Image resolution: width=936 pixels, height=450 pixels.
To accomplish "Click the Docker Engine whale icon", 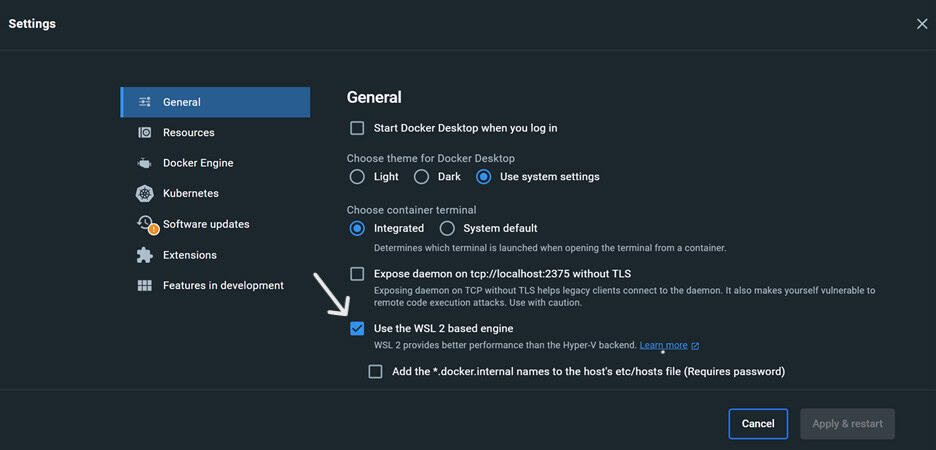I will click(145, 163).
